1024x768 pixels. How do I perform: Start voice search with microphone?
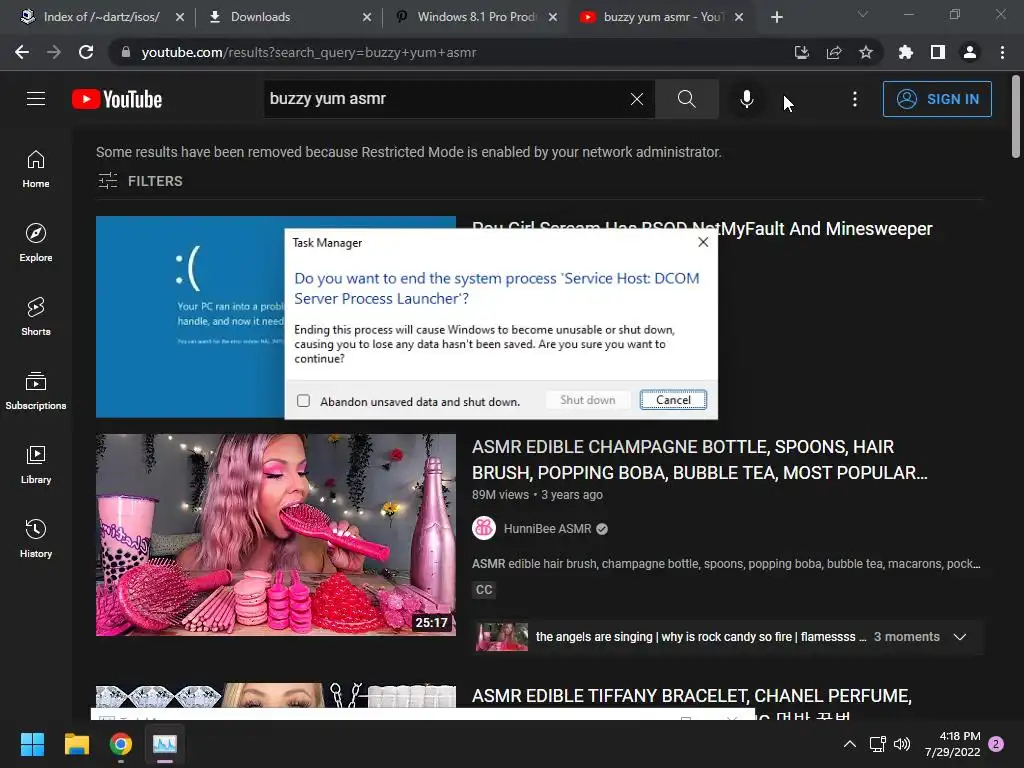point(746,99)
